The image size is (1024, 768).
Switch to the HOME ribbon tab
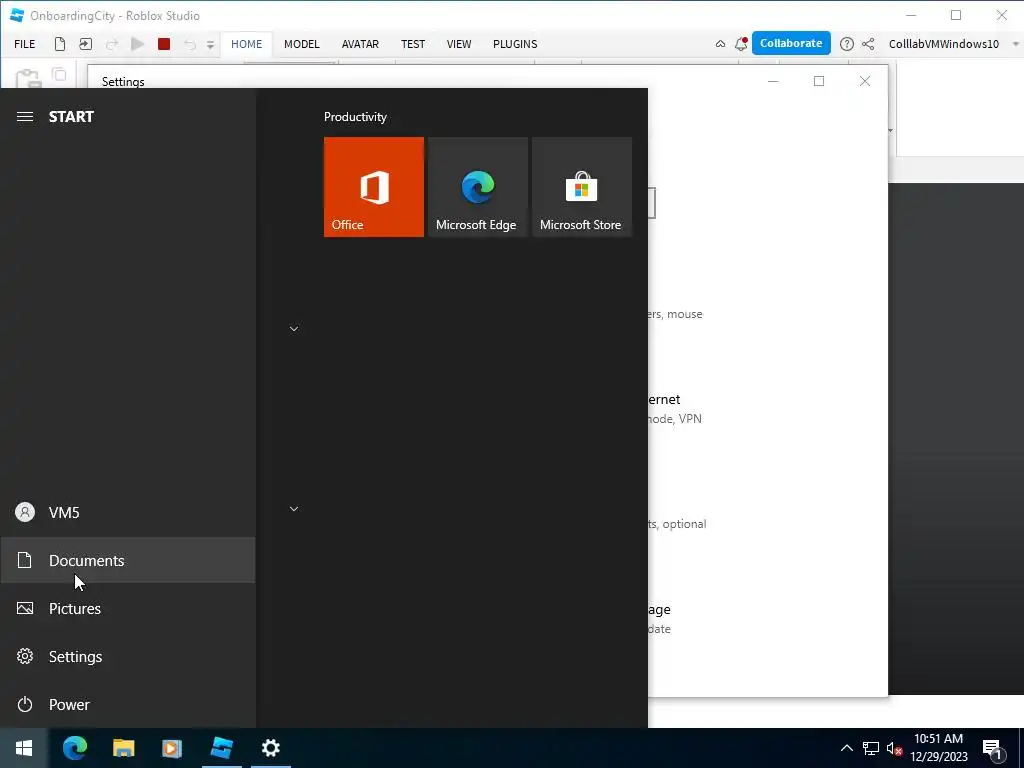[x=246, y=44]
